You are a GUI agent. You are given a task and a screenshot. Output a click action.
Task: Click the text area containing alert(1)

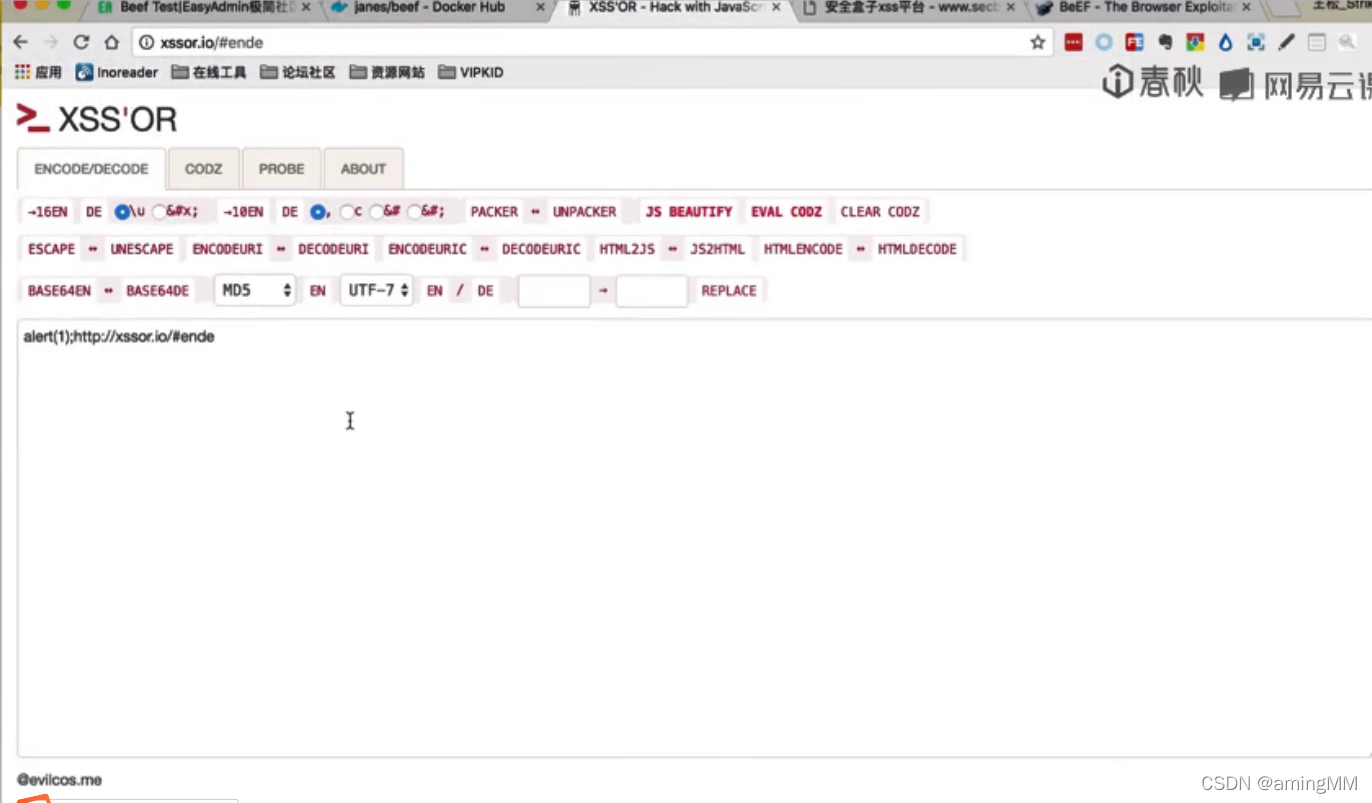[x=694, y=538]
